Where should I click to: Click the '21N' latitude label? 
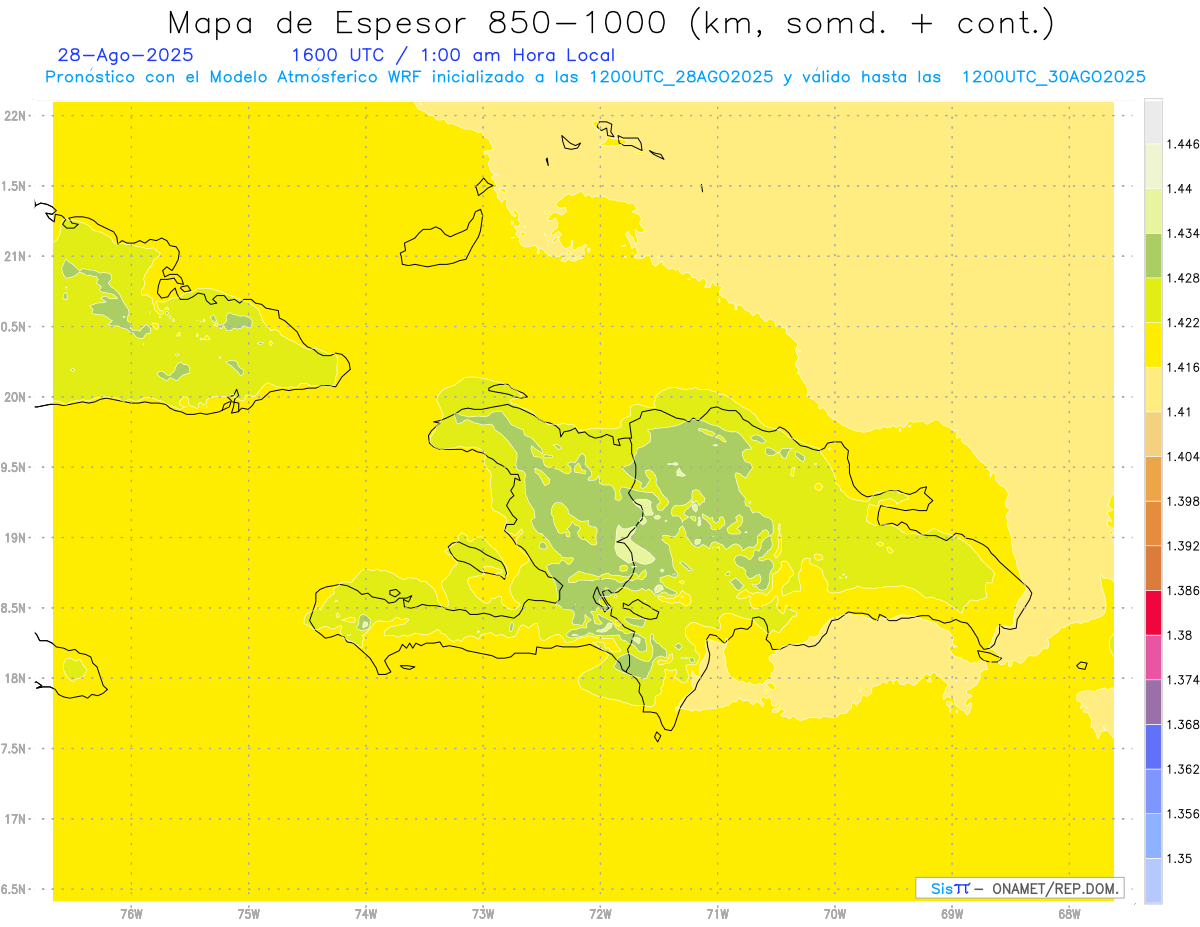point(15,256)
